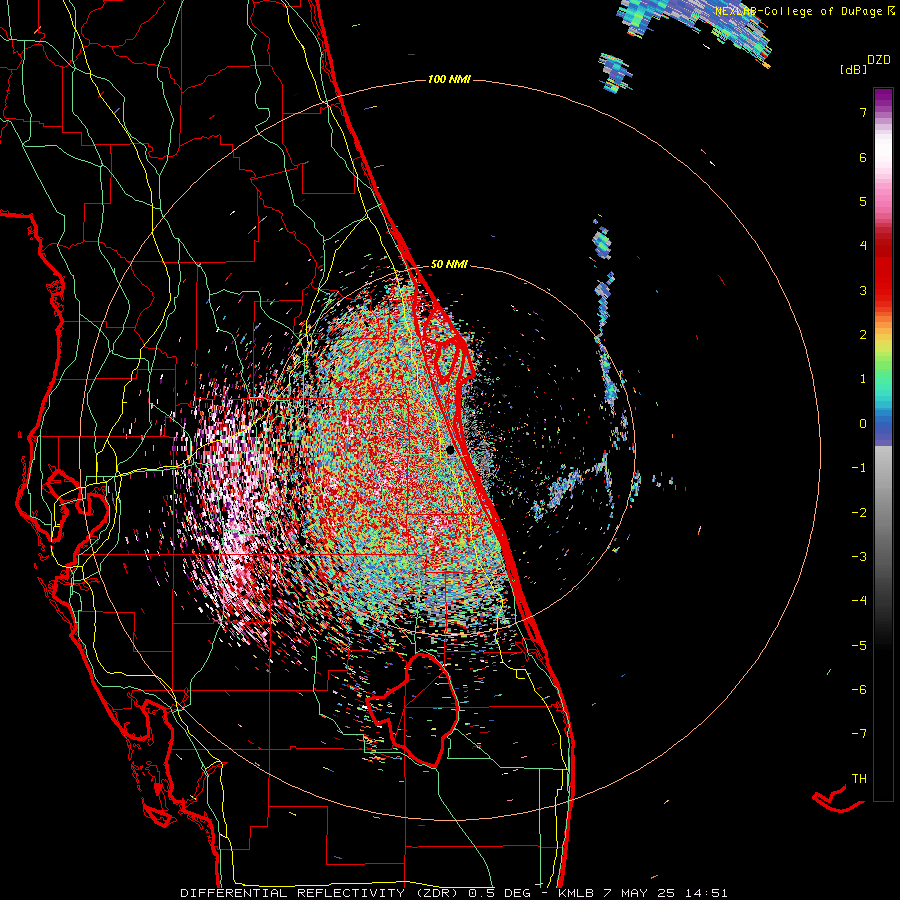Click the 100 NMI range ring label
The height and width of the screenshot is (900, 900).
pos(449,79)
